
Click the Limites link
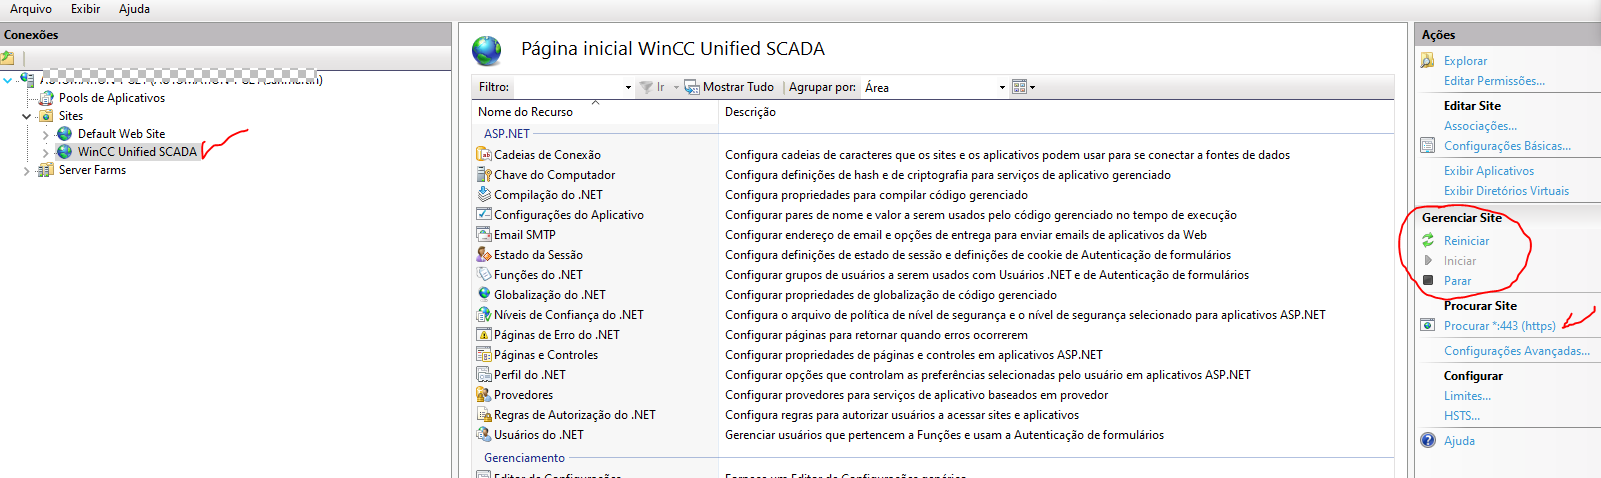[x=1467, y=396]
